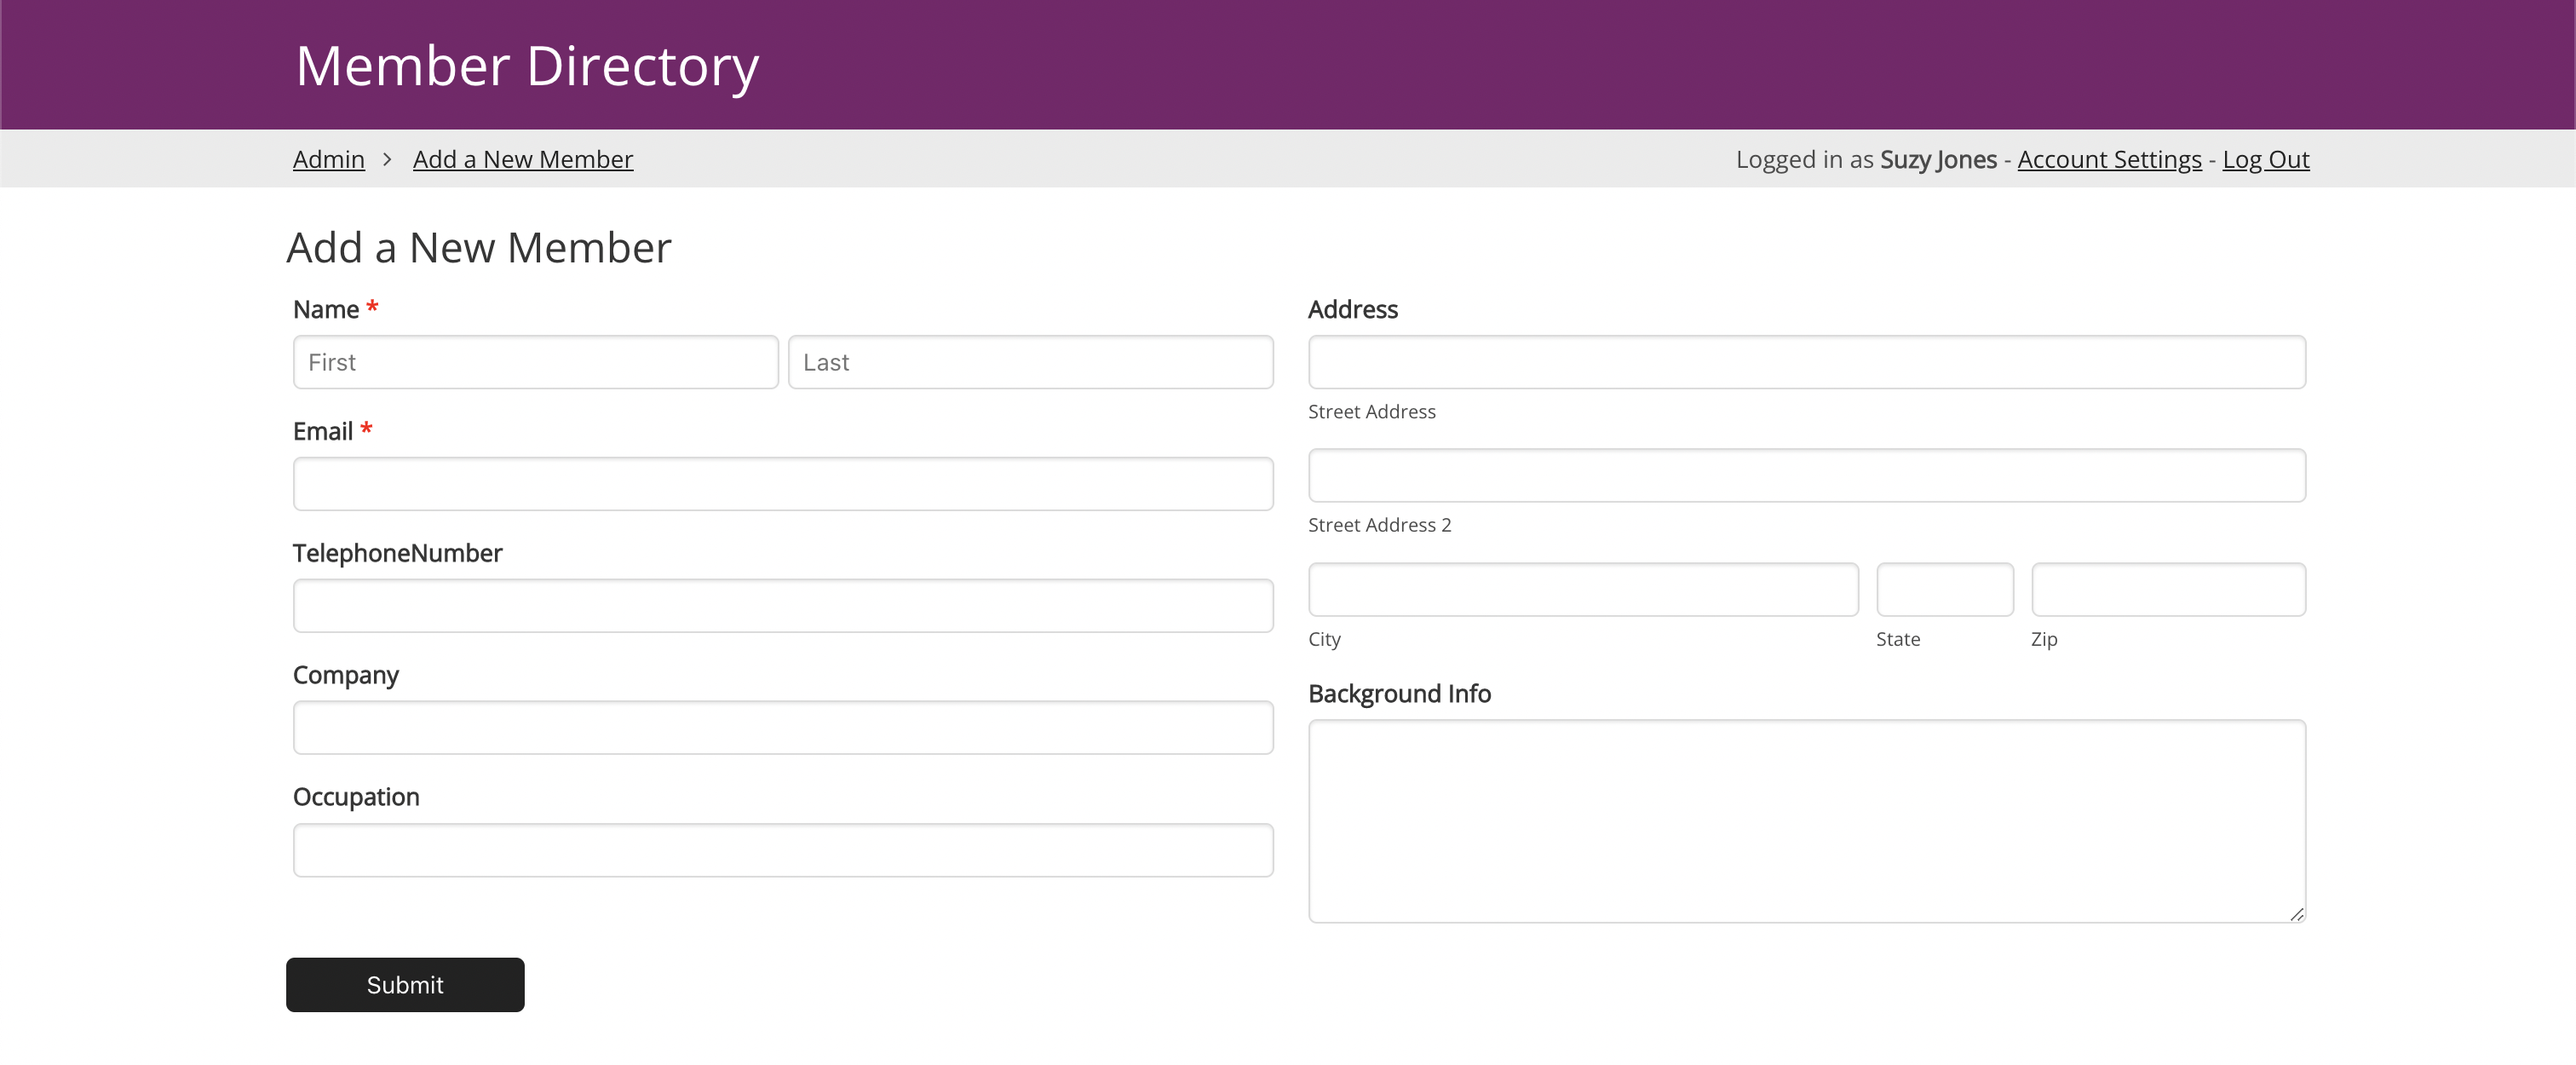Focus the Occupation input field
2576x1065 pixels.
click(782, 850)
